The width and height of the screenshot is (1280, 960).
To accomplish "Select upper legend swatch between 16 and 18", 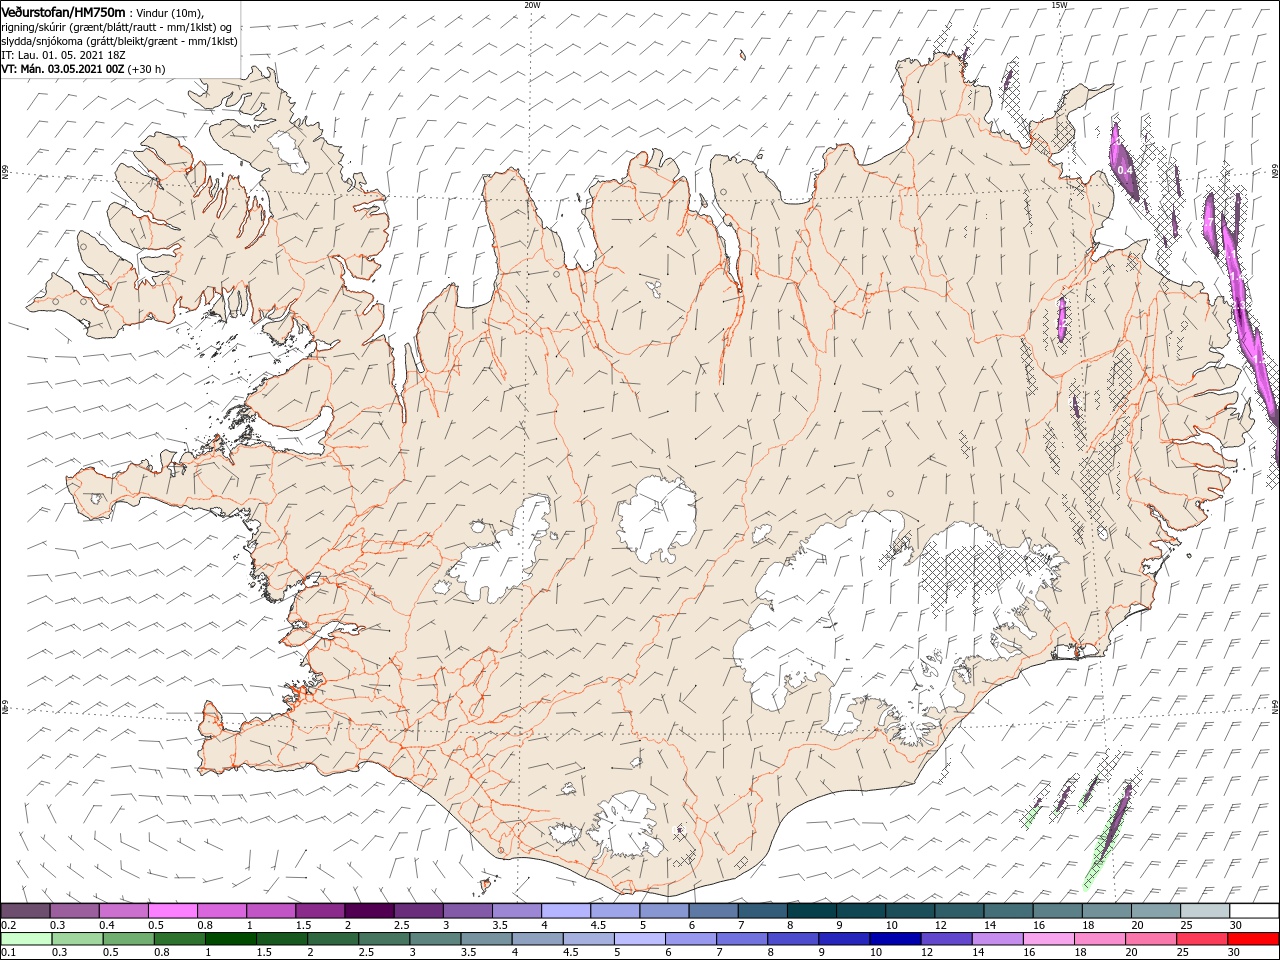I will [x=1057, y=911].
